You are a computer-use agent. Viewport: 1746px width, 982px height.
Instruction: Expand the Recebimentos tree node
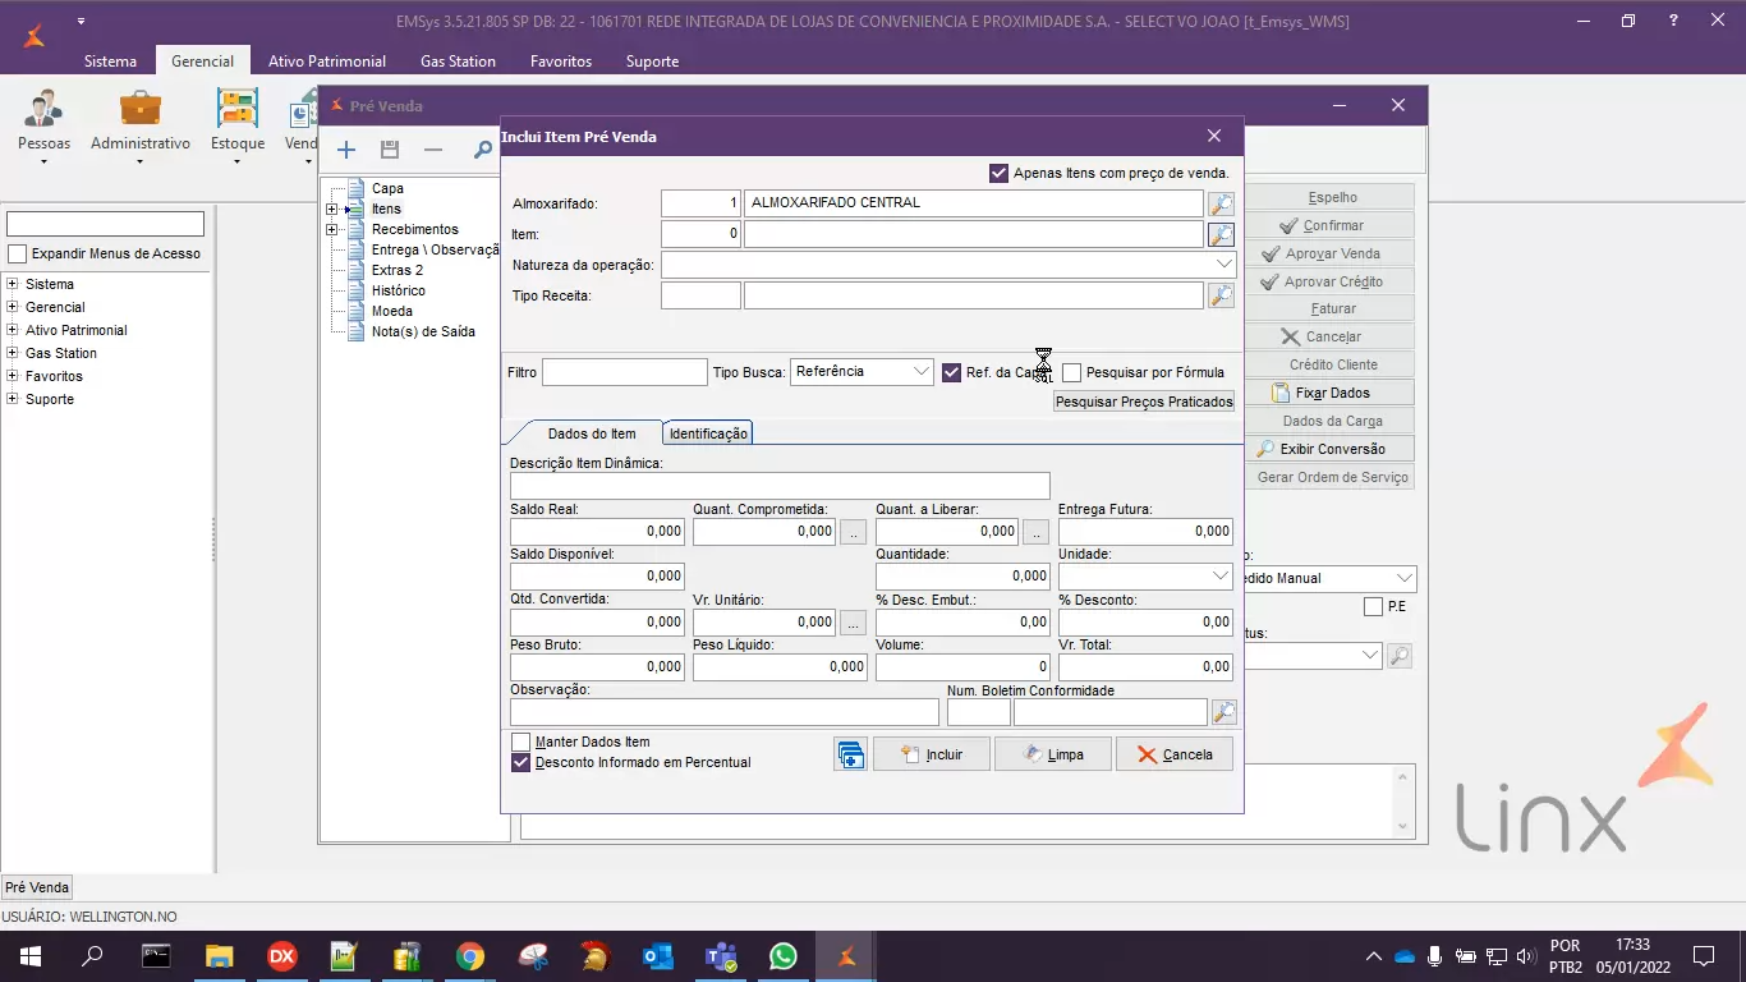[x=332, y=230]
